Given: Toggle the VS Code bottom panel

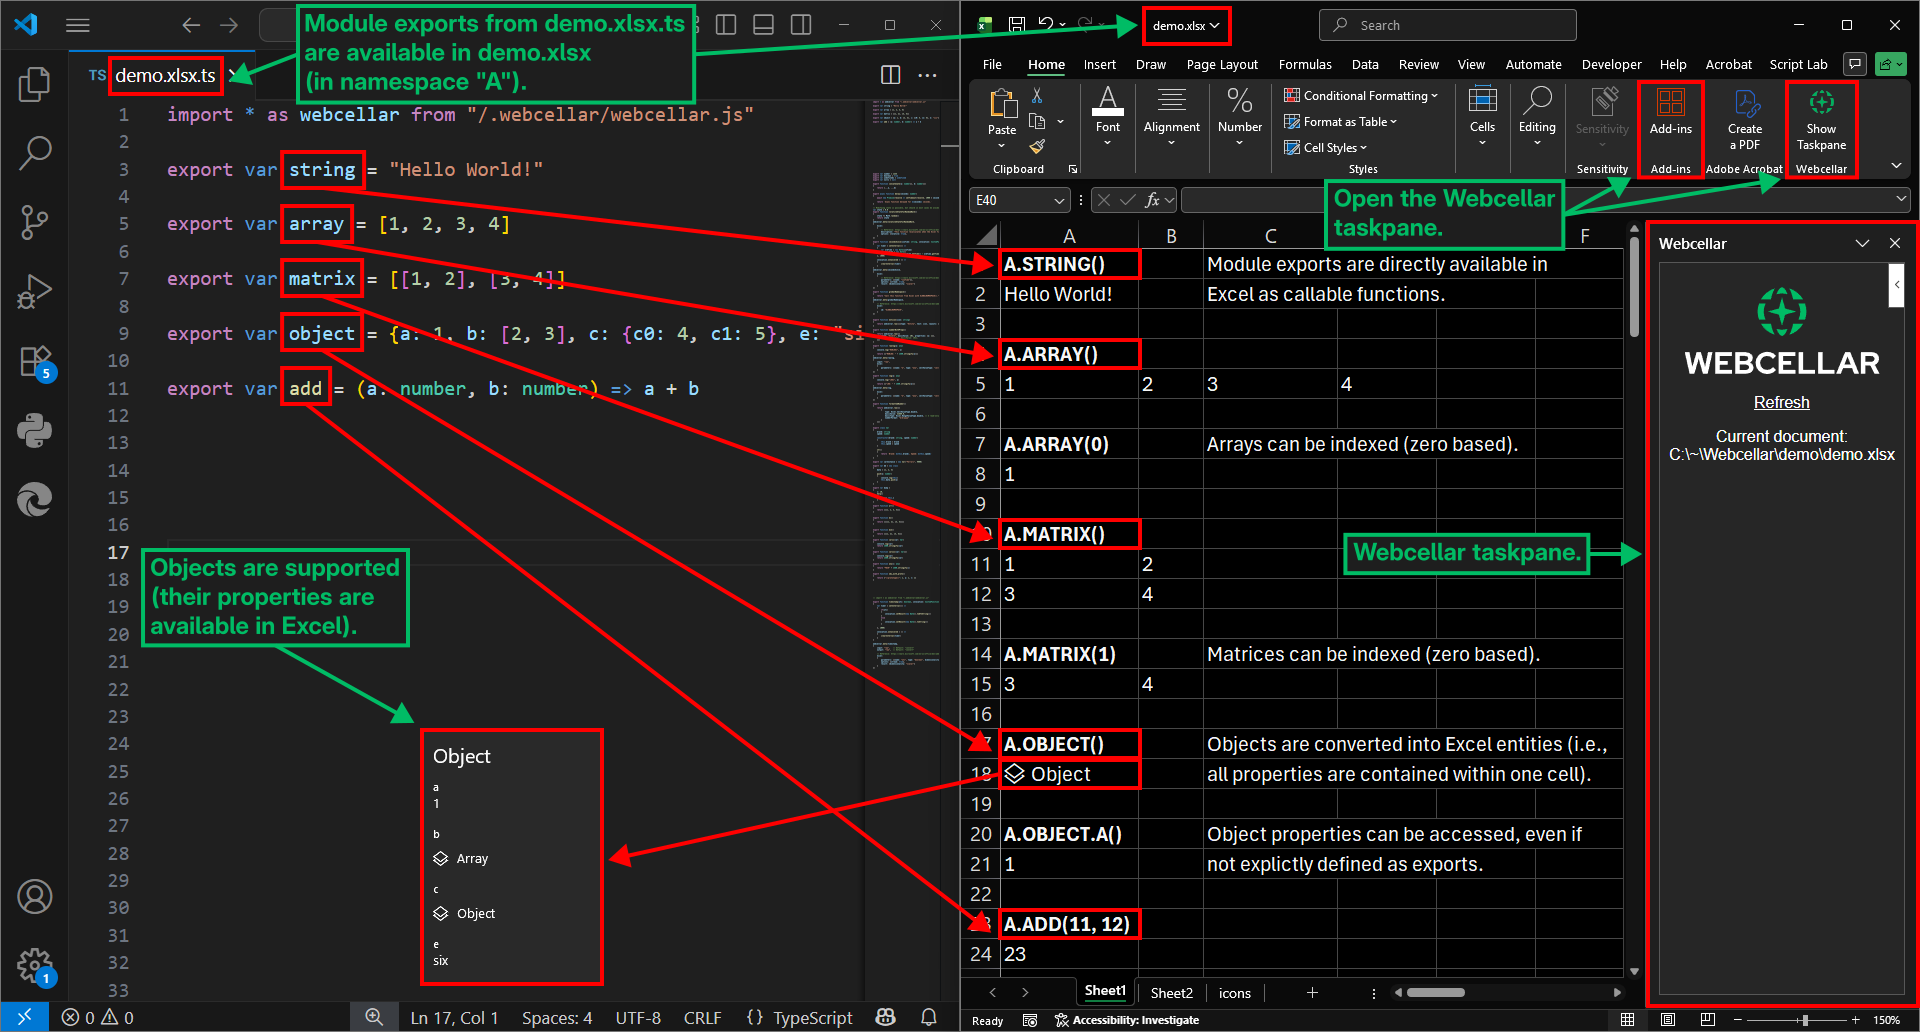Looking at the screenshot, I should (763, 25).
